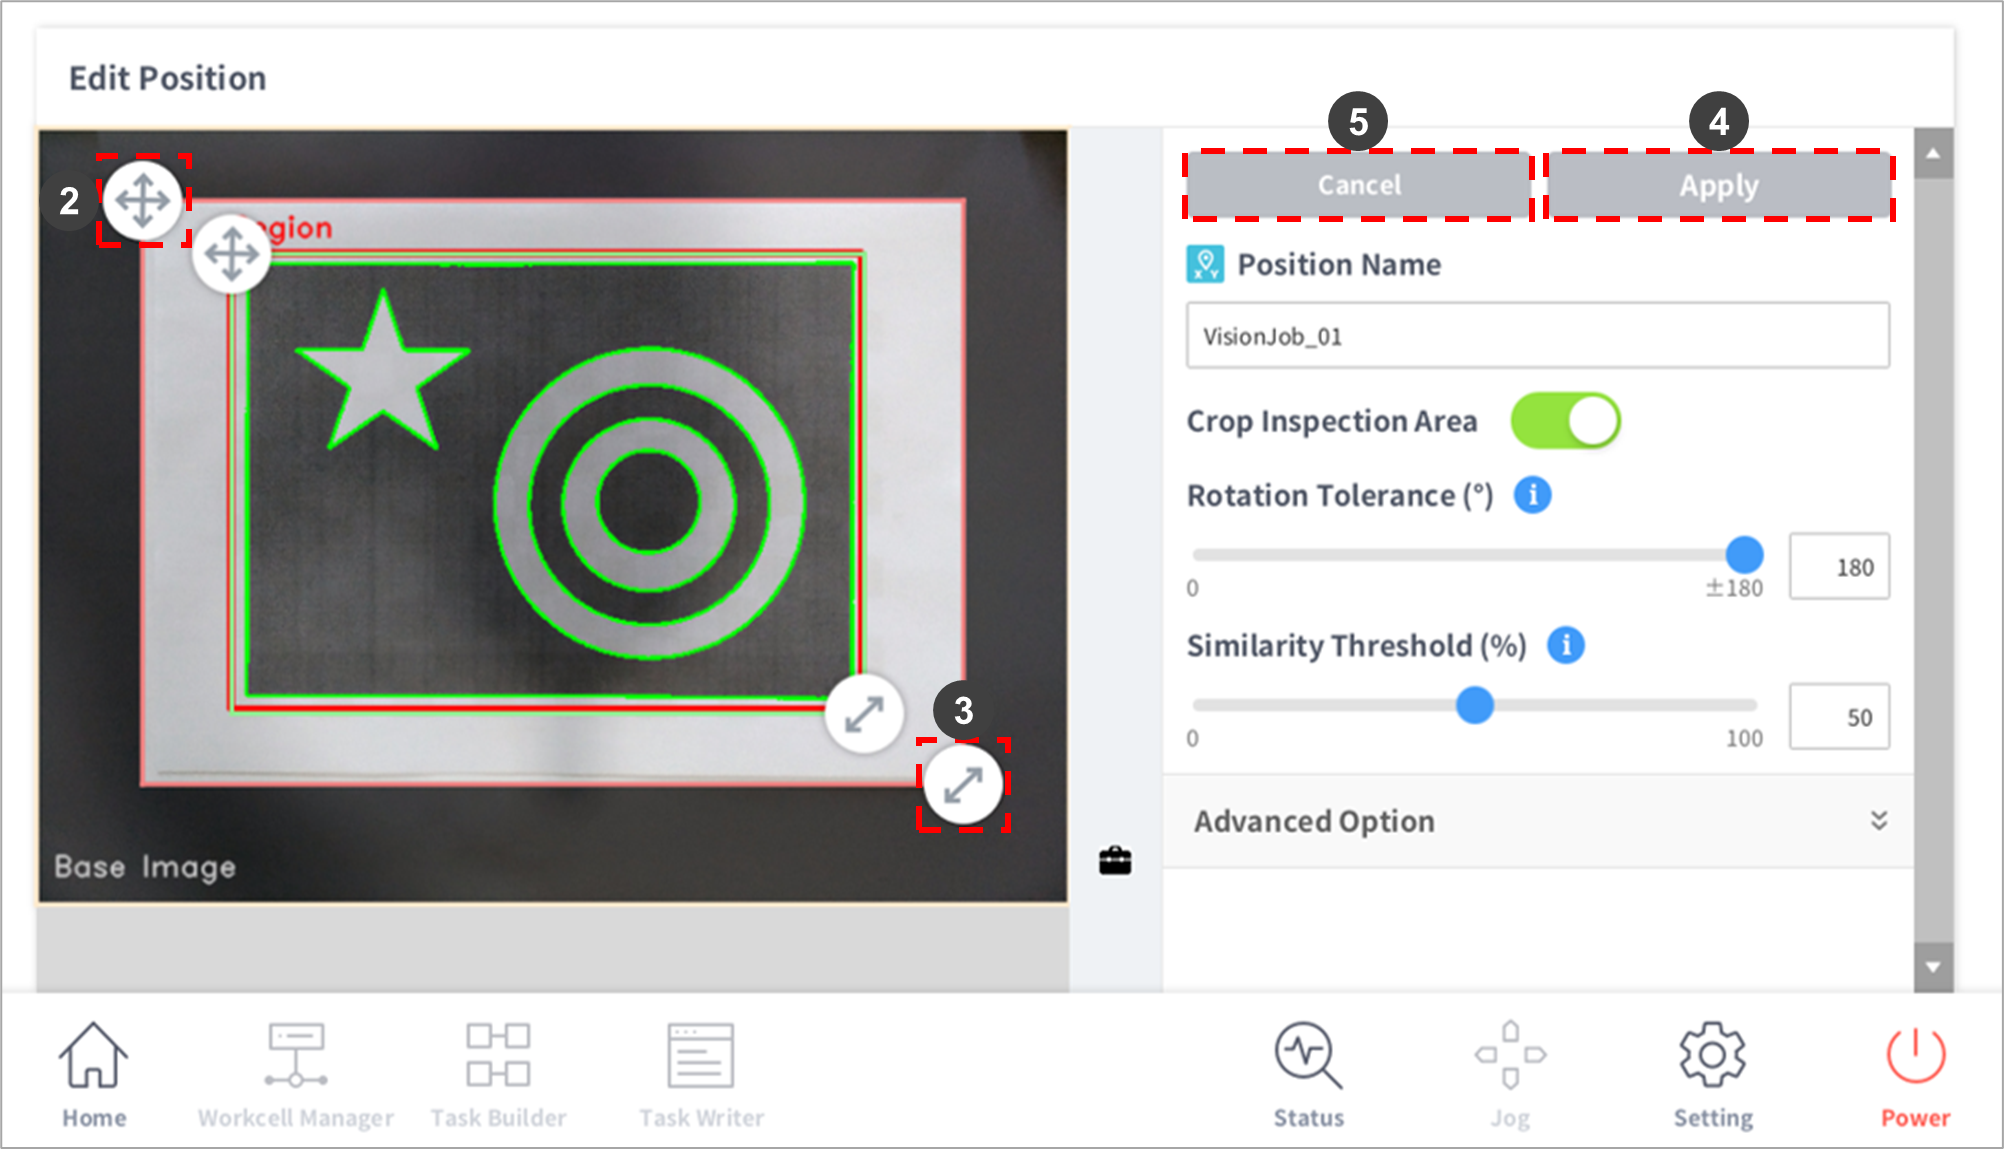Disable the Crop Inspection Area toggle
The width and height of the screenshot is (2004, 1149).
tap(1565, 421)
